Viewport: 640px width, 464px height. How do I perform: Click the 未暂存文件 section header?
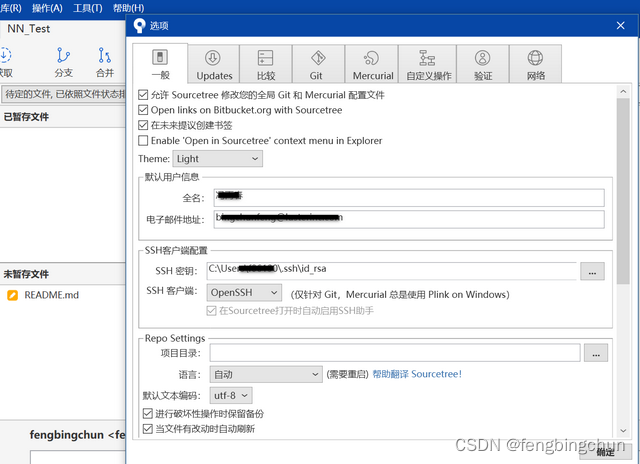pyautogui.click(x=26, y=274)
